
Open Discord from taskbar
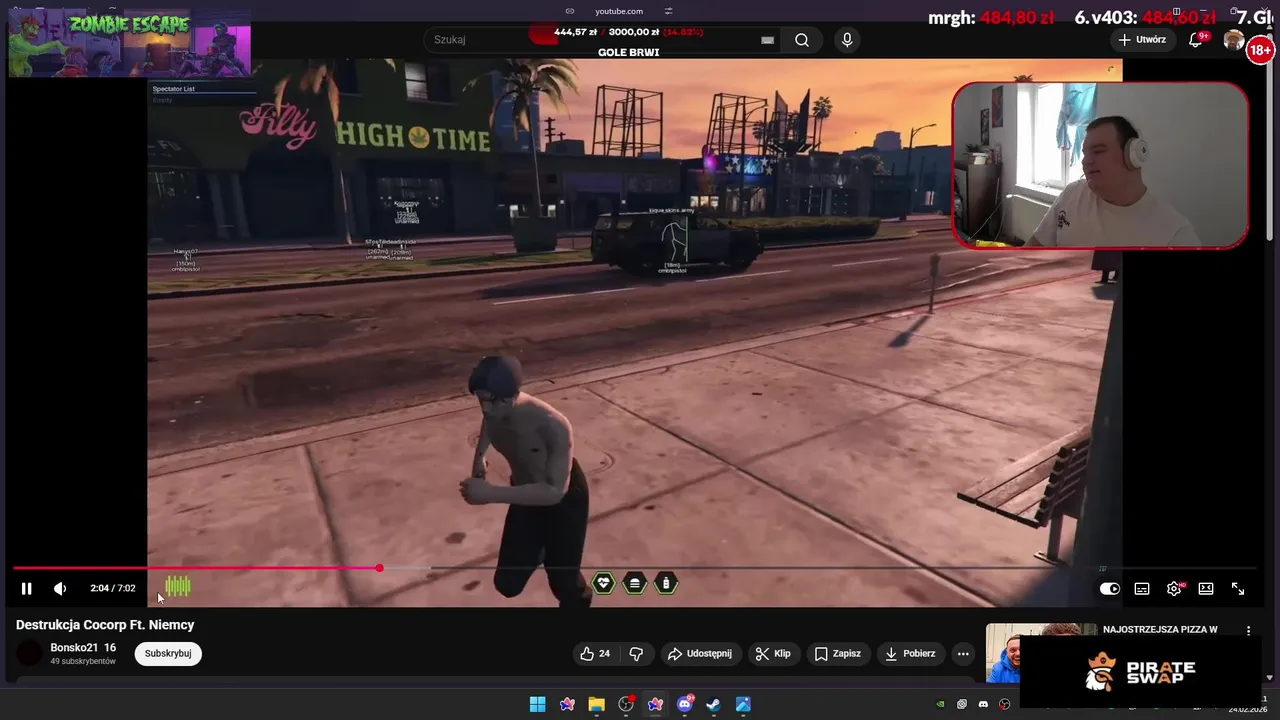point(684,704)
